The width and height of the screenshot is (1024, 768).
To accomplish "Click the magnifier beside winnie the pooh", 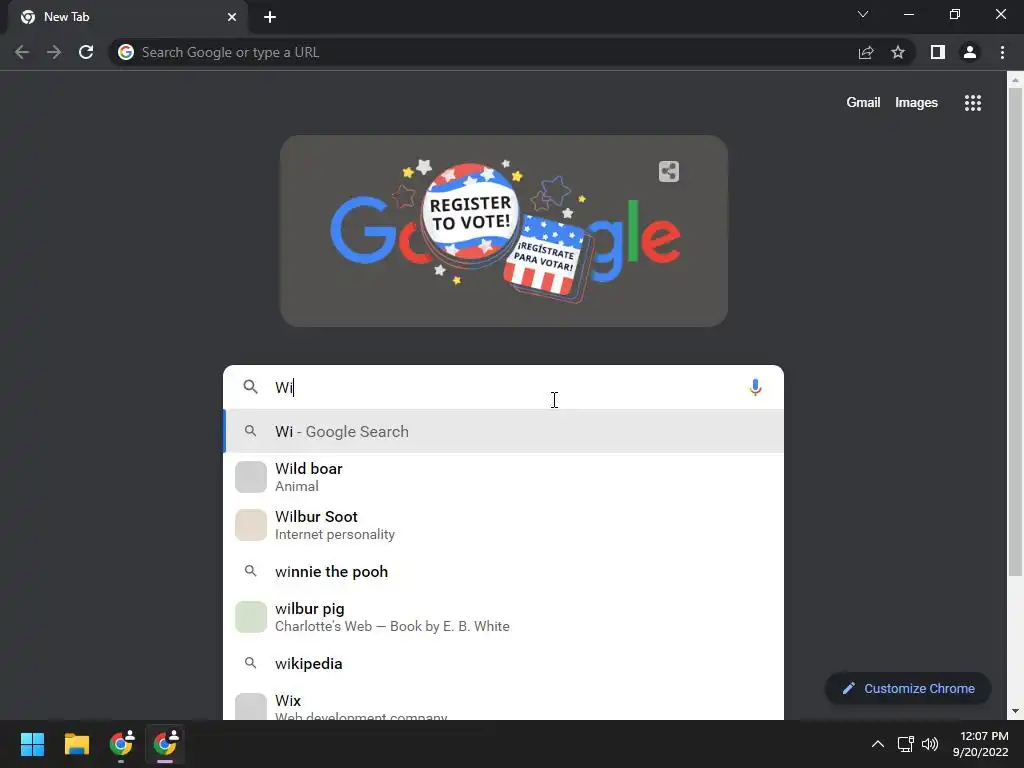I will coord(250,571).
